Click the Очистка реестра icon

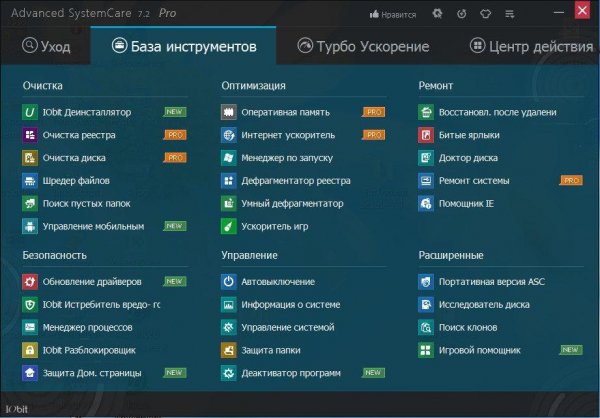point(30,135)
